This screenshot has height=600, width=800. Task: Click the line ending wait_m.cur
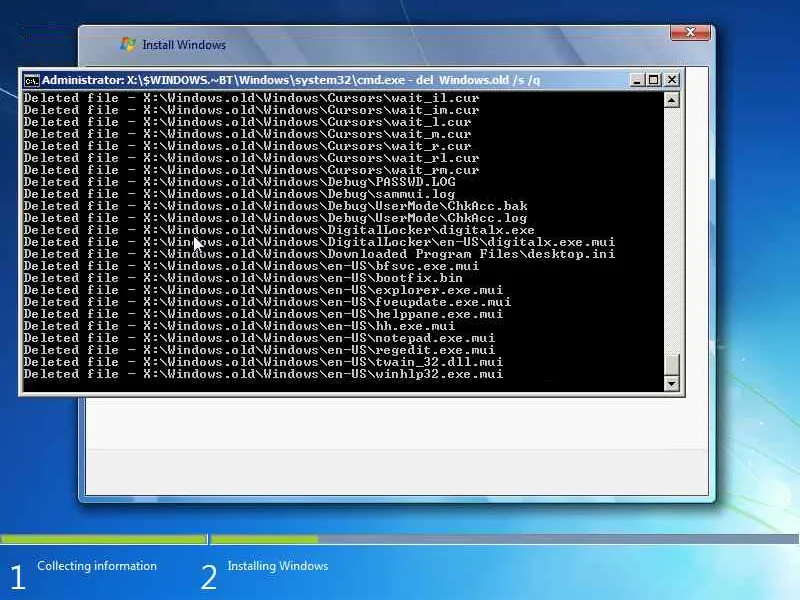[x=247, y=134]
